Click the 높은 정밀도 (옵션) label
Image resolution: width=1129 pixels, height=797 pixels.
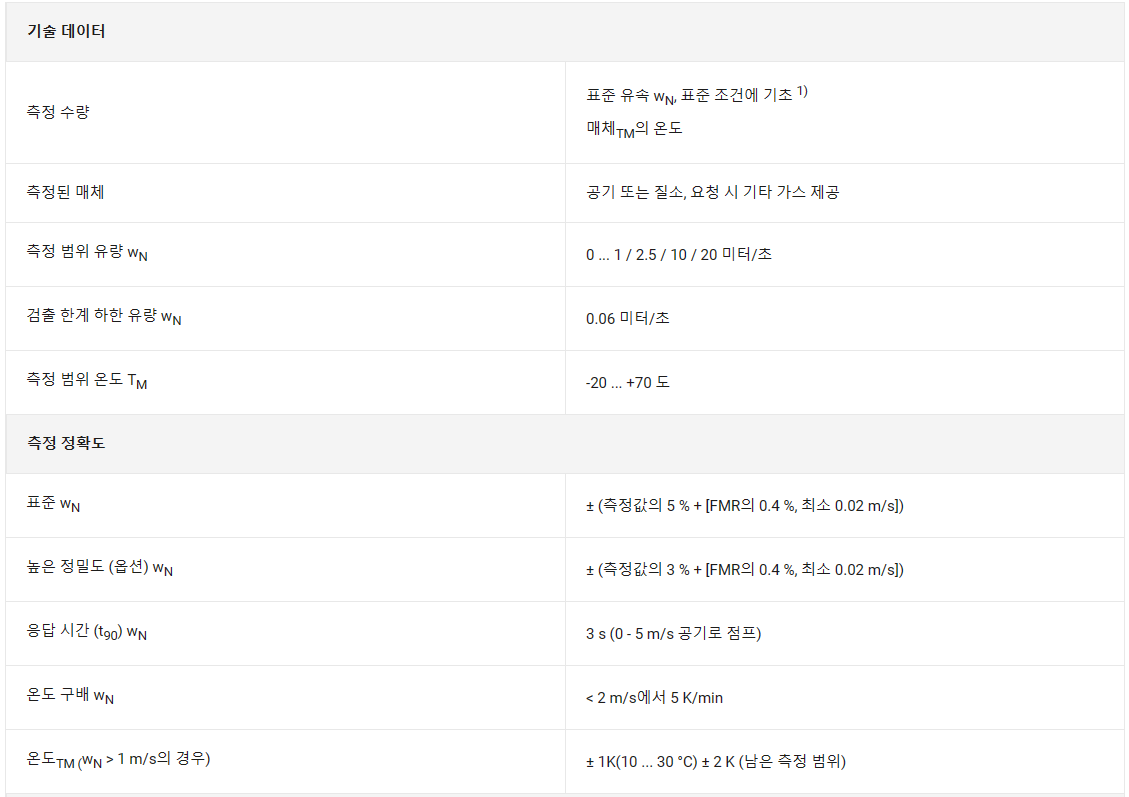pyautogui.click(x=100, y=569)
